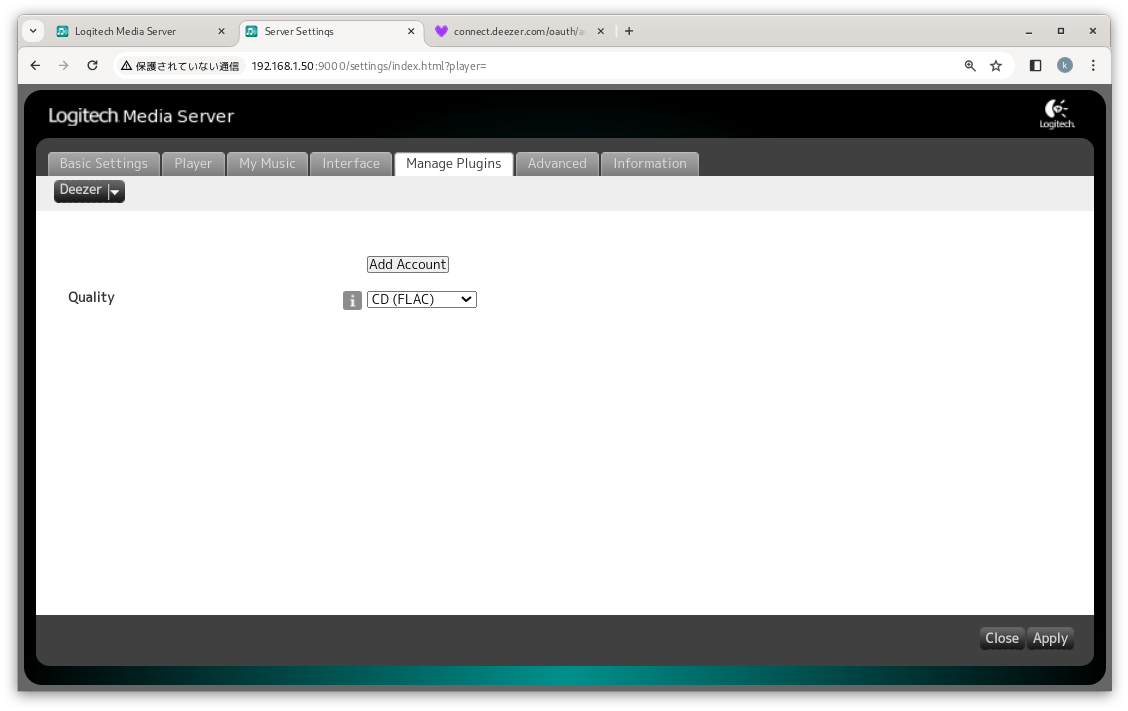
Task: Select the Manage Plugins tab
Action: coord(453,163)
